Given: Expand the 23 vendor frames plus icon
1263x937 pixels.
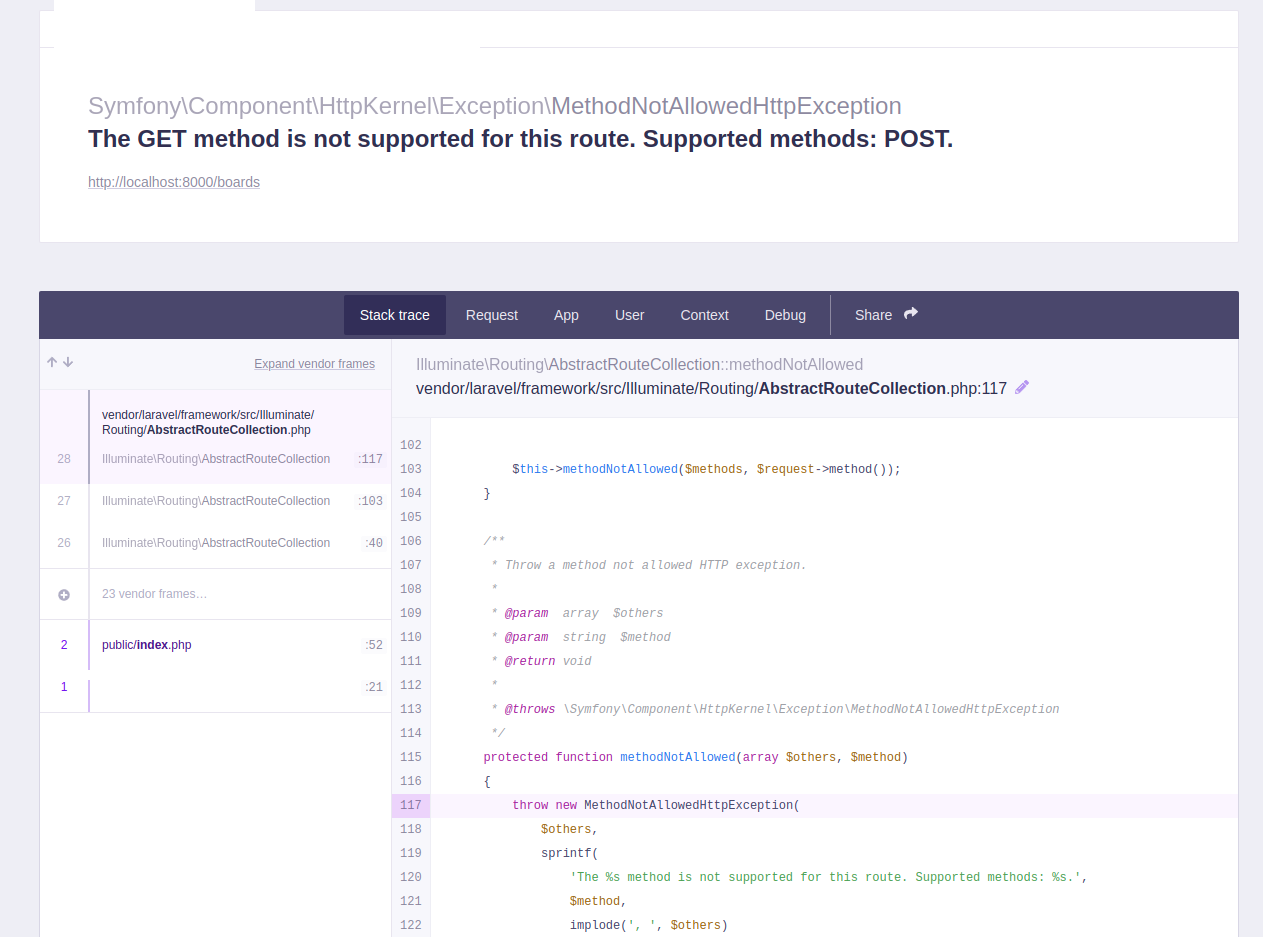Looking at the screenshot, I should point(64,594).
